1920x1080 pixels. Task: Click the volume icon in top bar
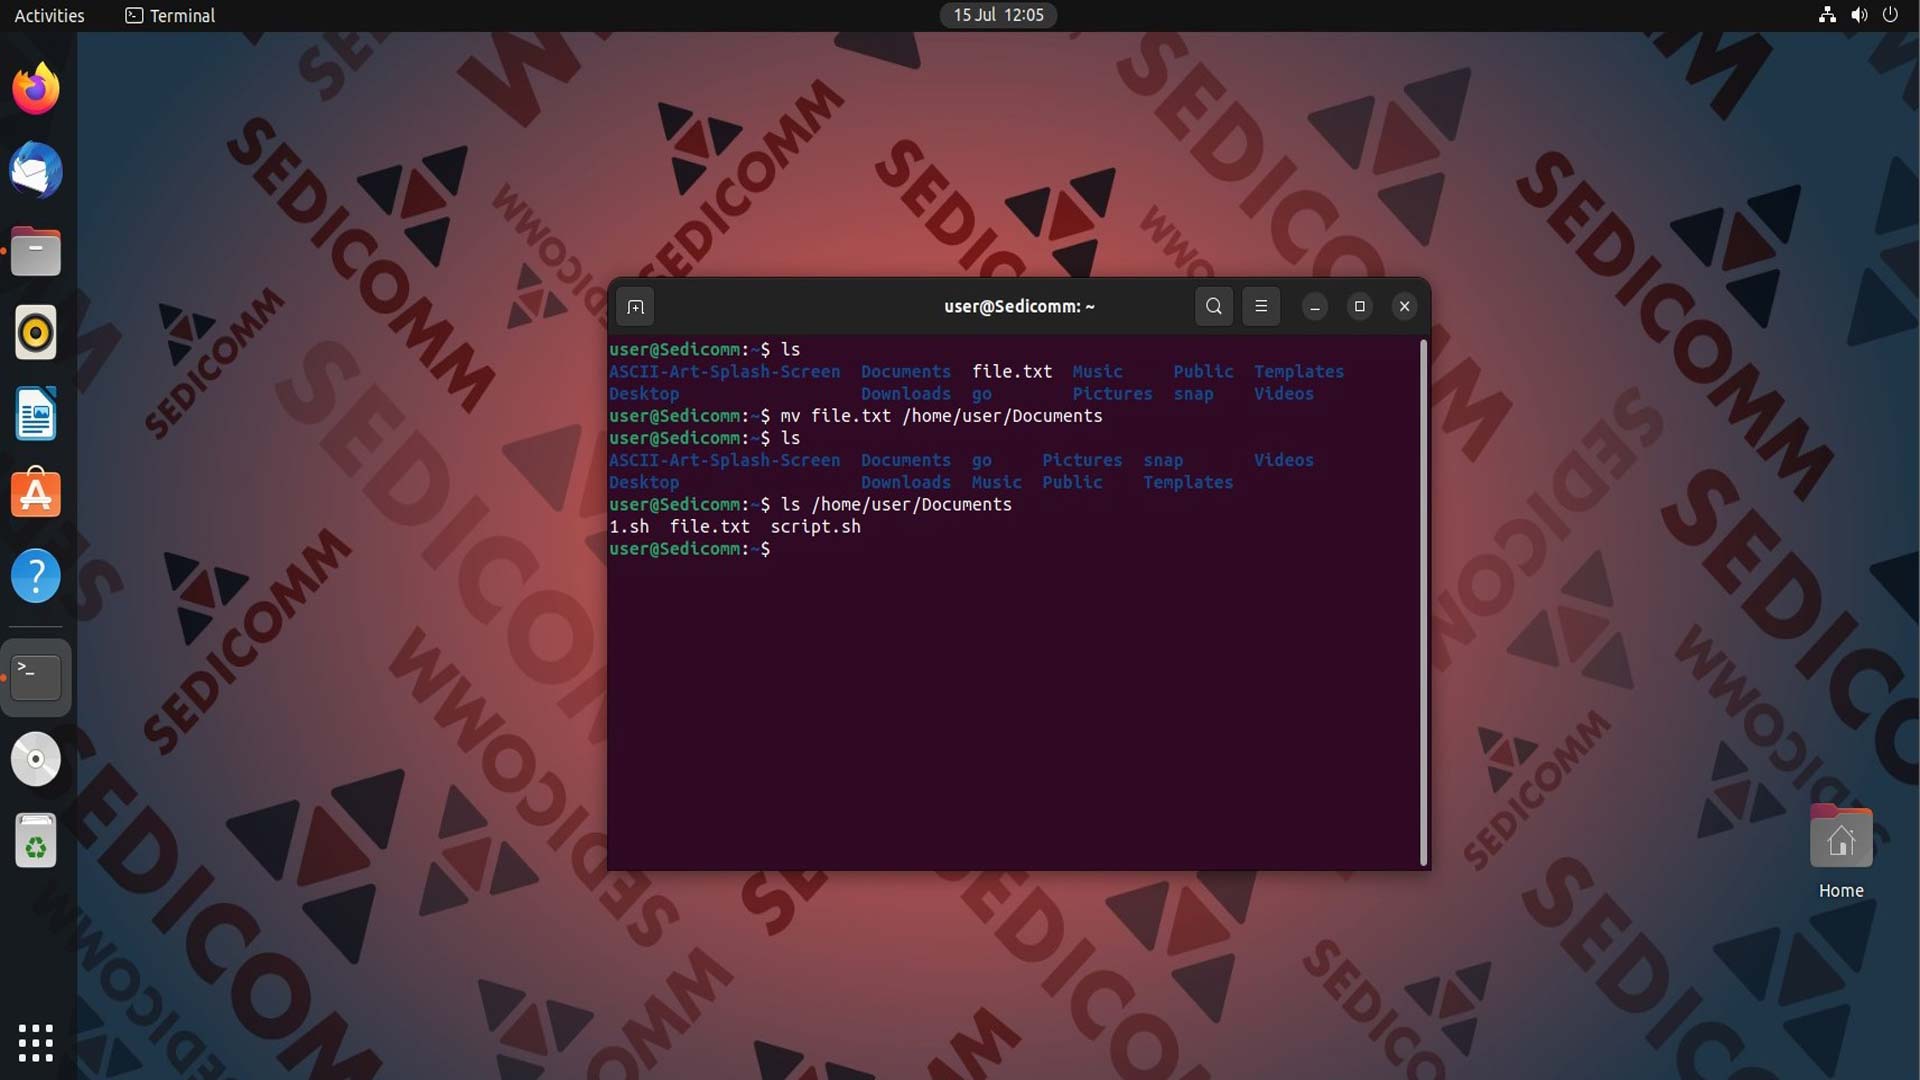(1859, 15)
